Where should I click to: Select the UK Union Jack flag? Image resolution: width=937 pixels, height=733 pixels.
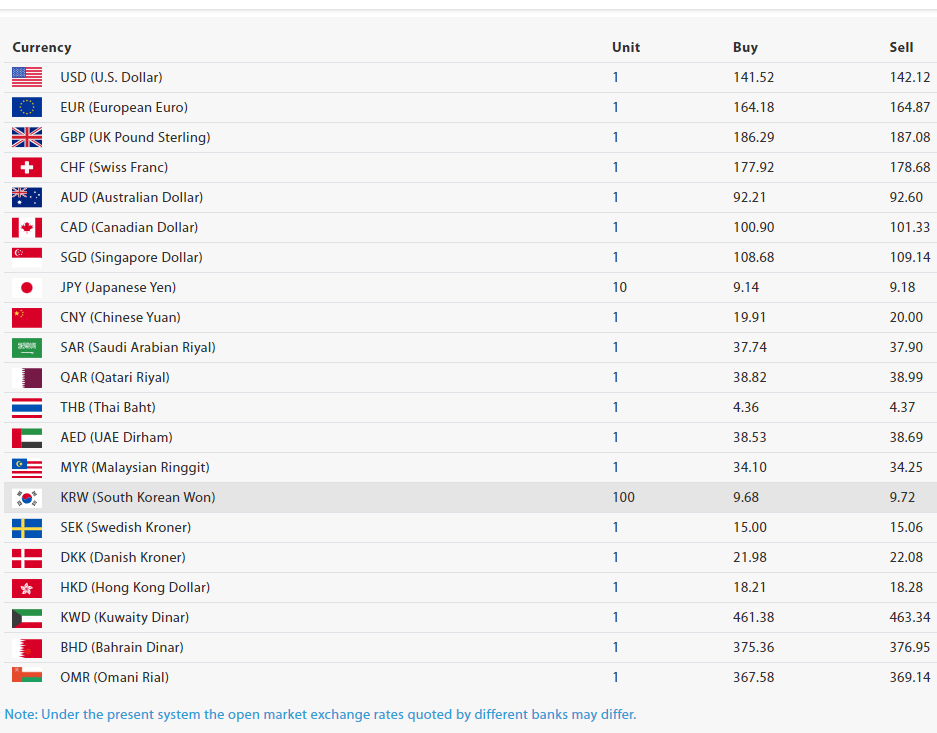(x=27, y=137)
